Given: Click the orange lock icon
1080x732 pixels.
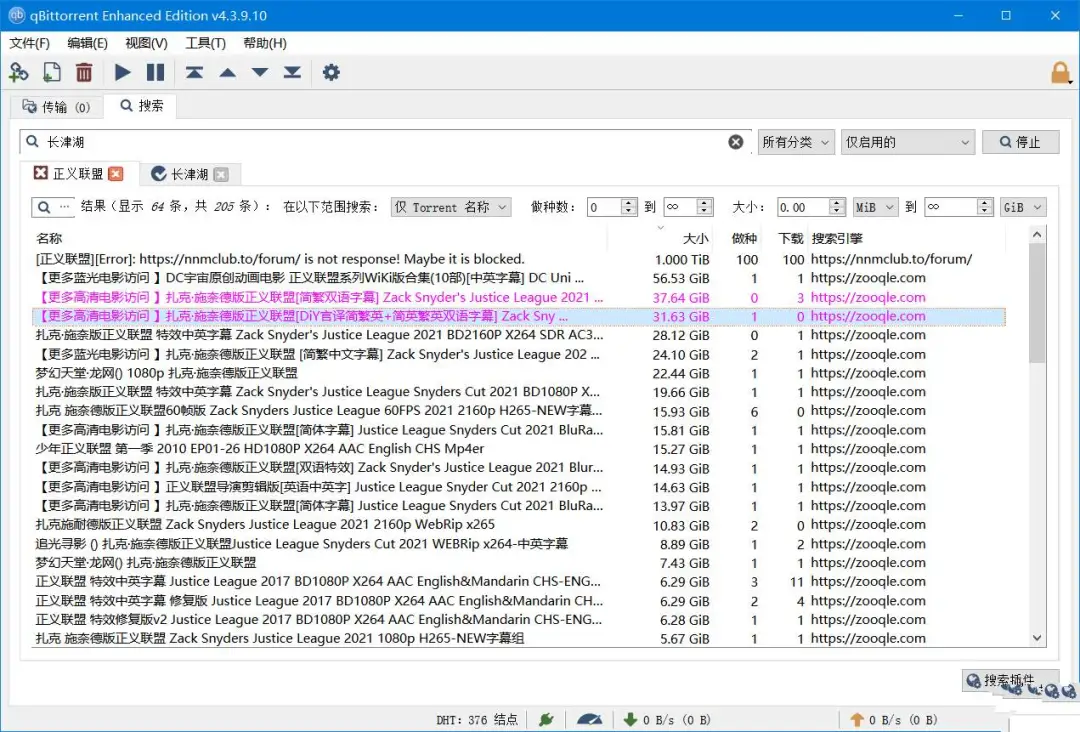Looking at the screenshot, I should click(1060, 73).
